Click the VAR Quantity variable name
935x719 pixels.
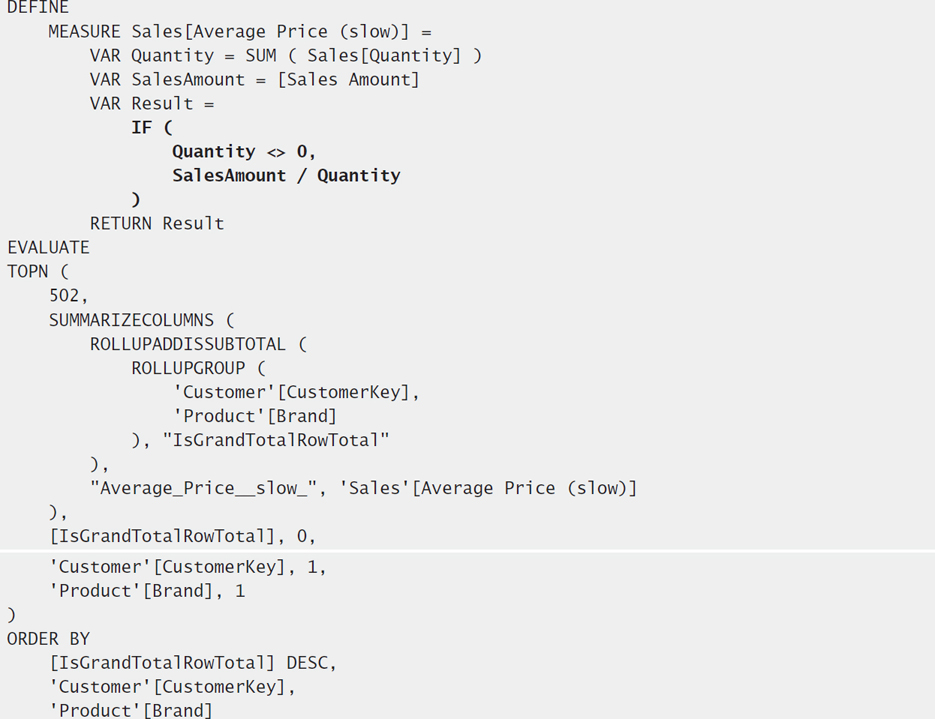click(x=172, y=56)
